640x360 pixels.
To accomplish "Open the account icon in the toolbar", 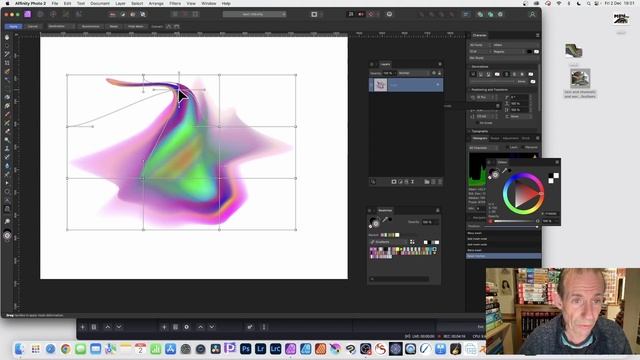I will (x=532, y=14).
